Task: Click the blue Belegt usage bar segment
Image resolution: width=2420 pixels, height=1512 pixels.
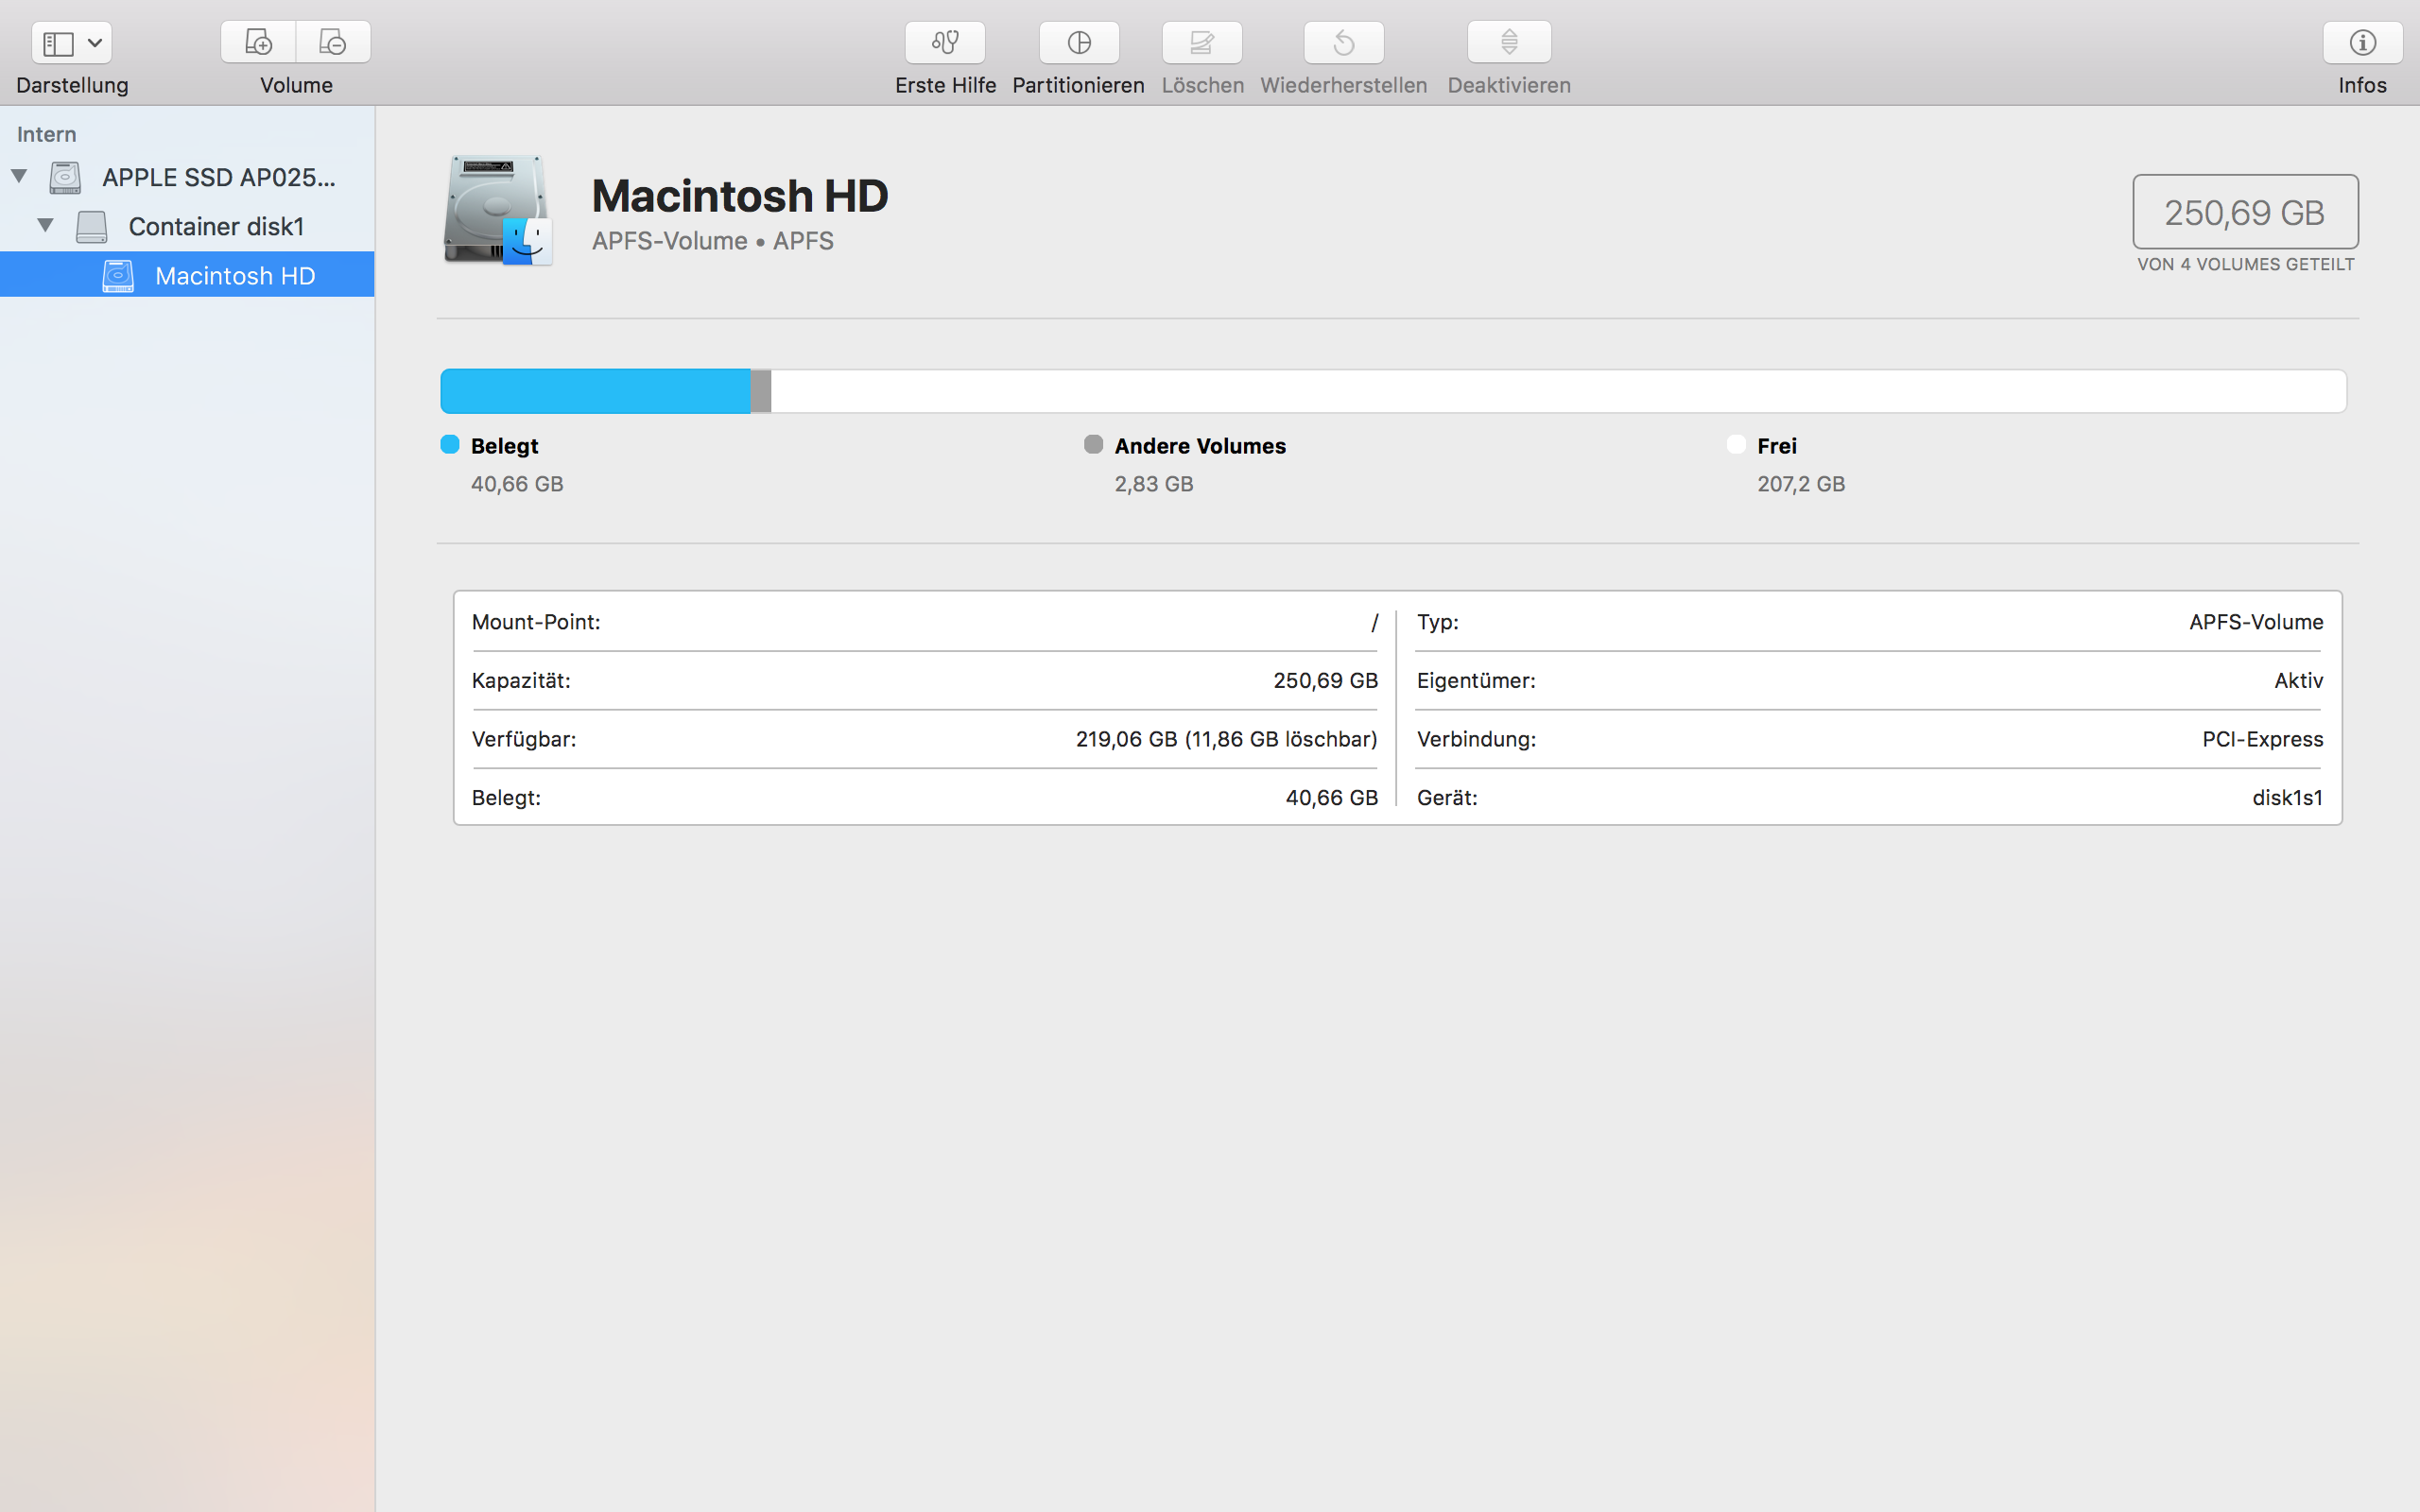Action: coord(595,391)
